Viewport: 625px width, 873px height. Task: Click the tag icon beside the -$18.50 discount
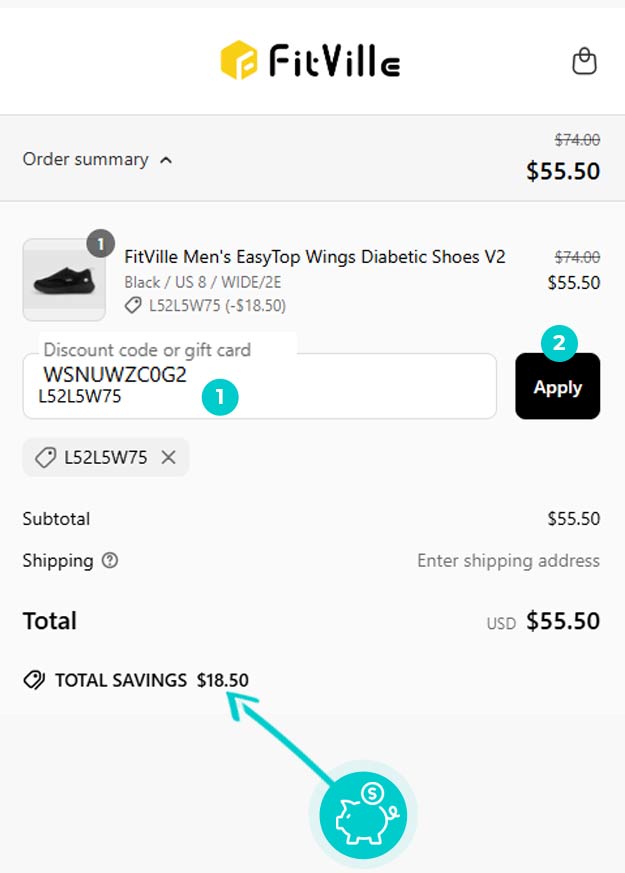[x=133, y=306]
